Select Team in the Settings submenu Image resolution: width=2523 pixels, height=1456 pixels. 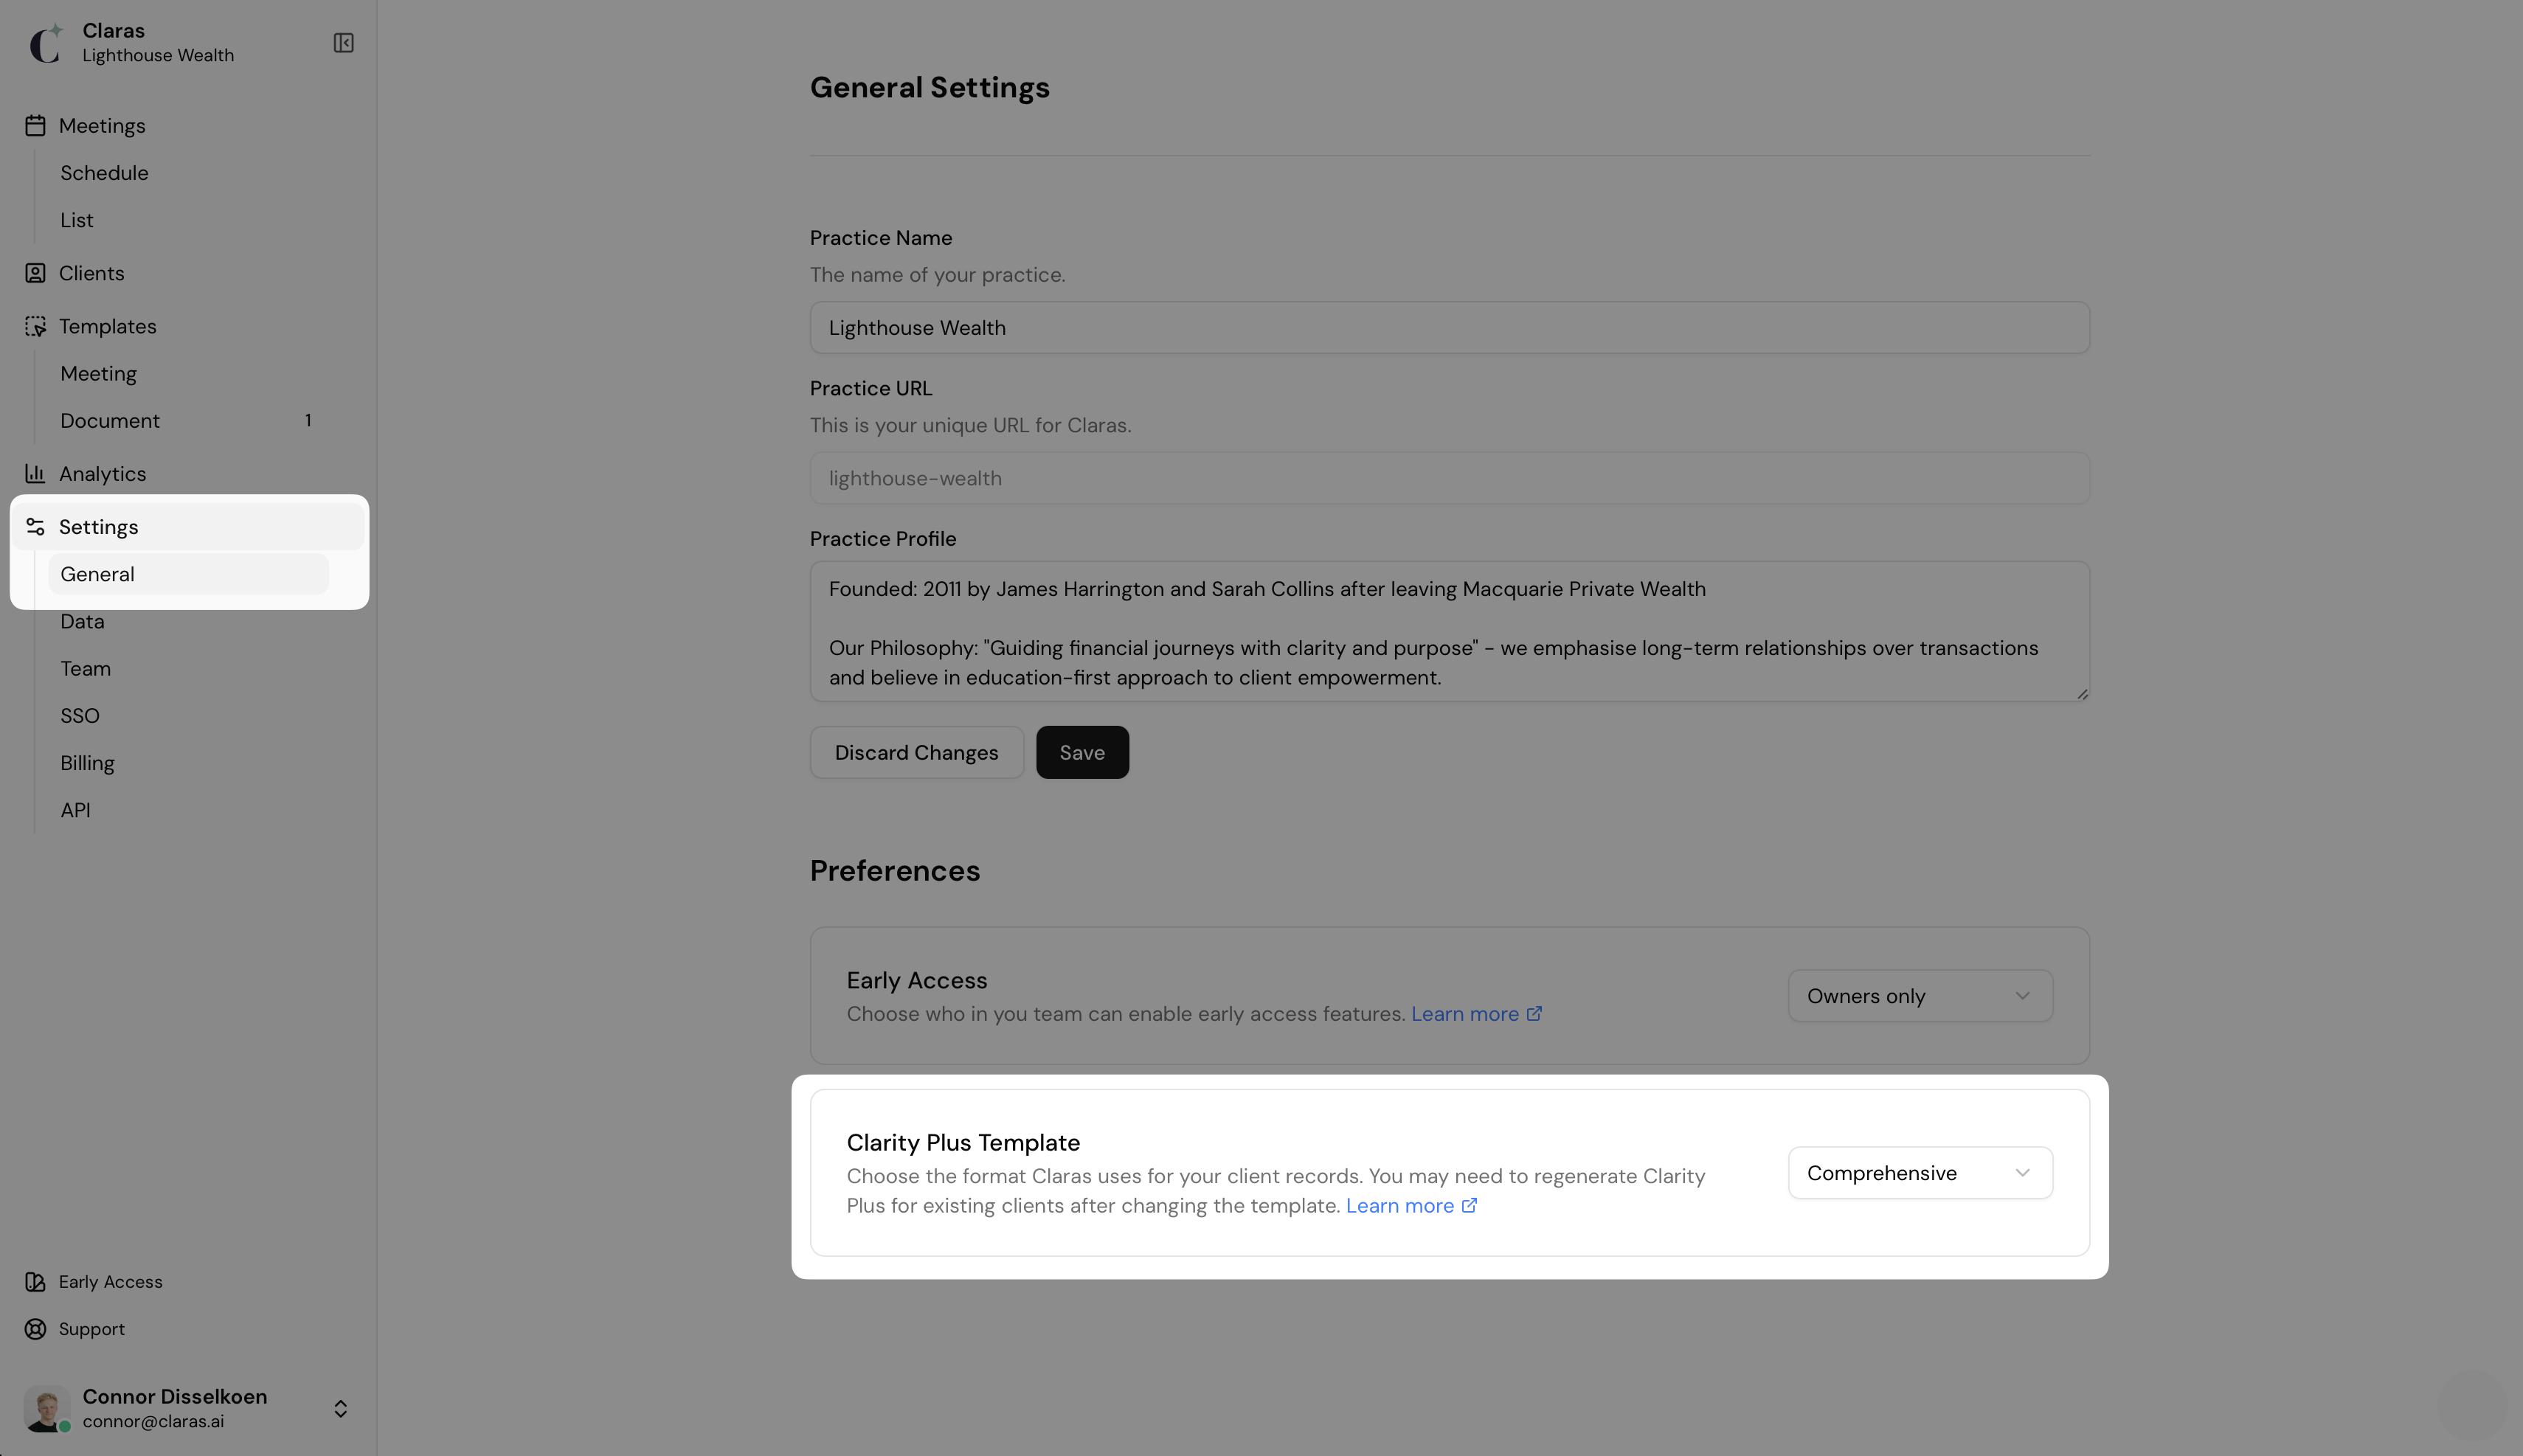[85, 669]
